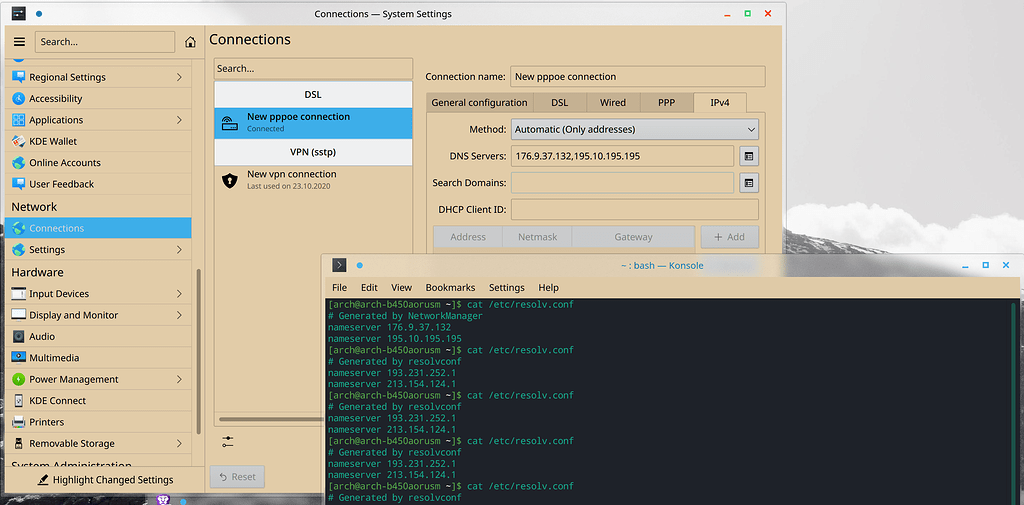This screenshot has width=1024, height=505.
Task: Expand Regional Settings chevron
Action: [x=179, y=77]
